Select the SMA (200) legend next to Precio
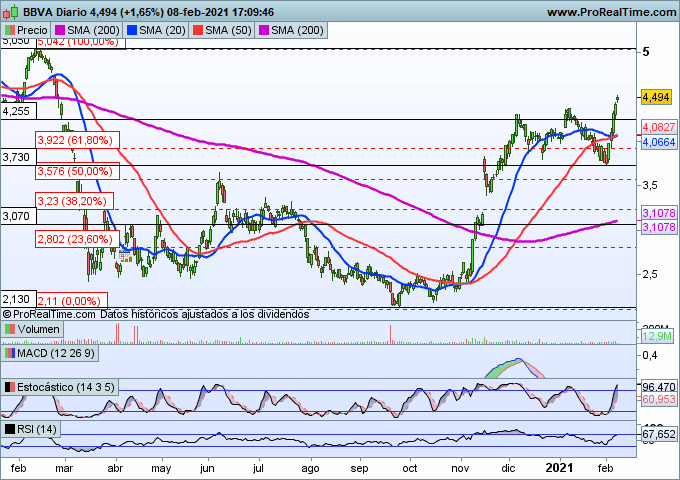The height and width of the screenshot is (480, 680). coord(87,30)
